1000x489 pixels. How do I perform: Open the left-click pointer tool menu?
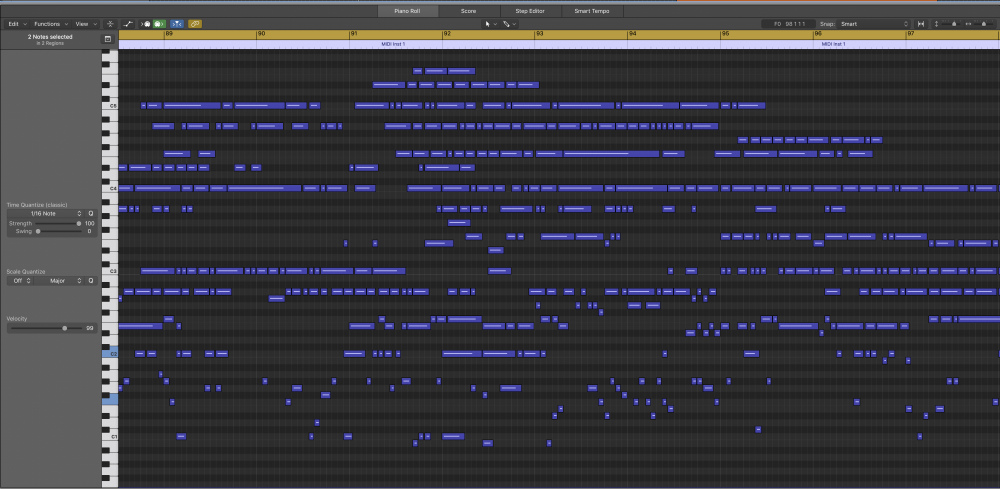[489, 23]
